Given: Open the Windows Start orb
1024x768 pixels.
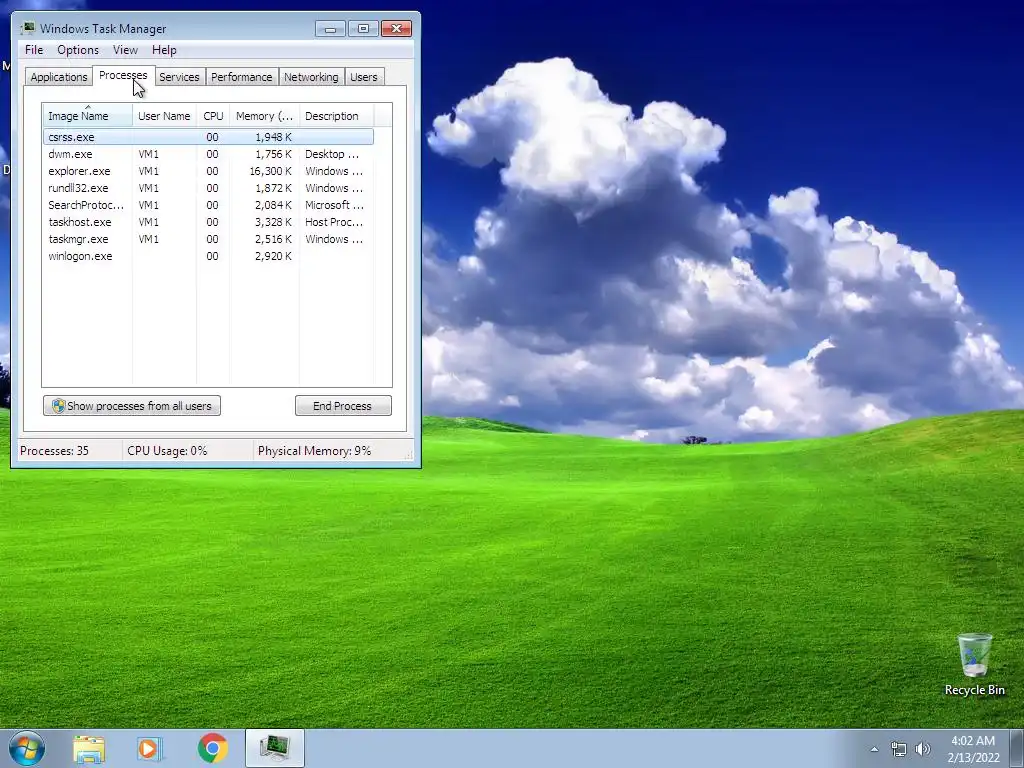Looking at the screenshot, I should [x=27, y=748].
